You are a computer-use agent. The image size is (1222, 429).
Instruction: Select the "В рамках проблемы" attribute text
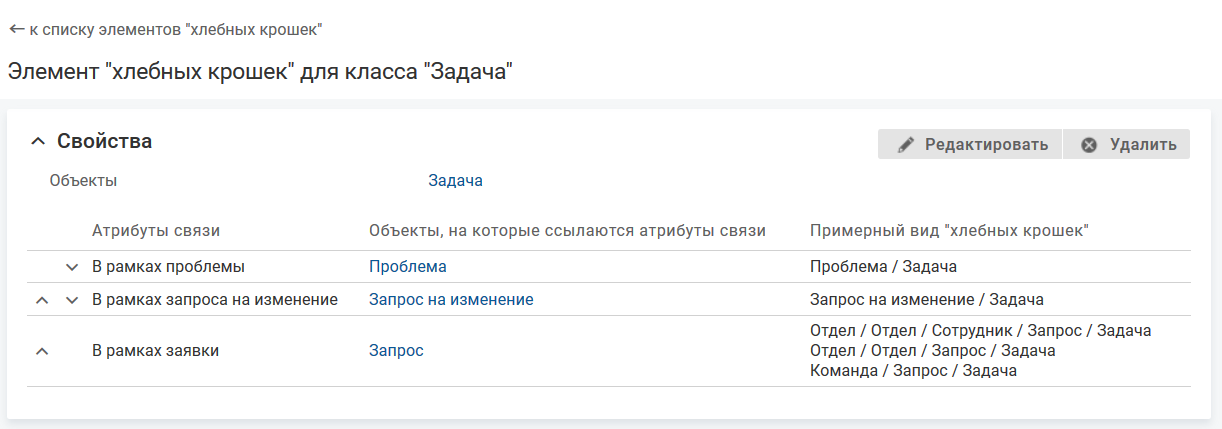pos(168,267)
